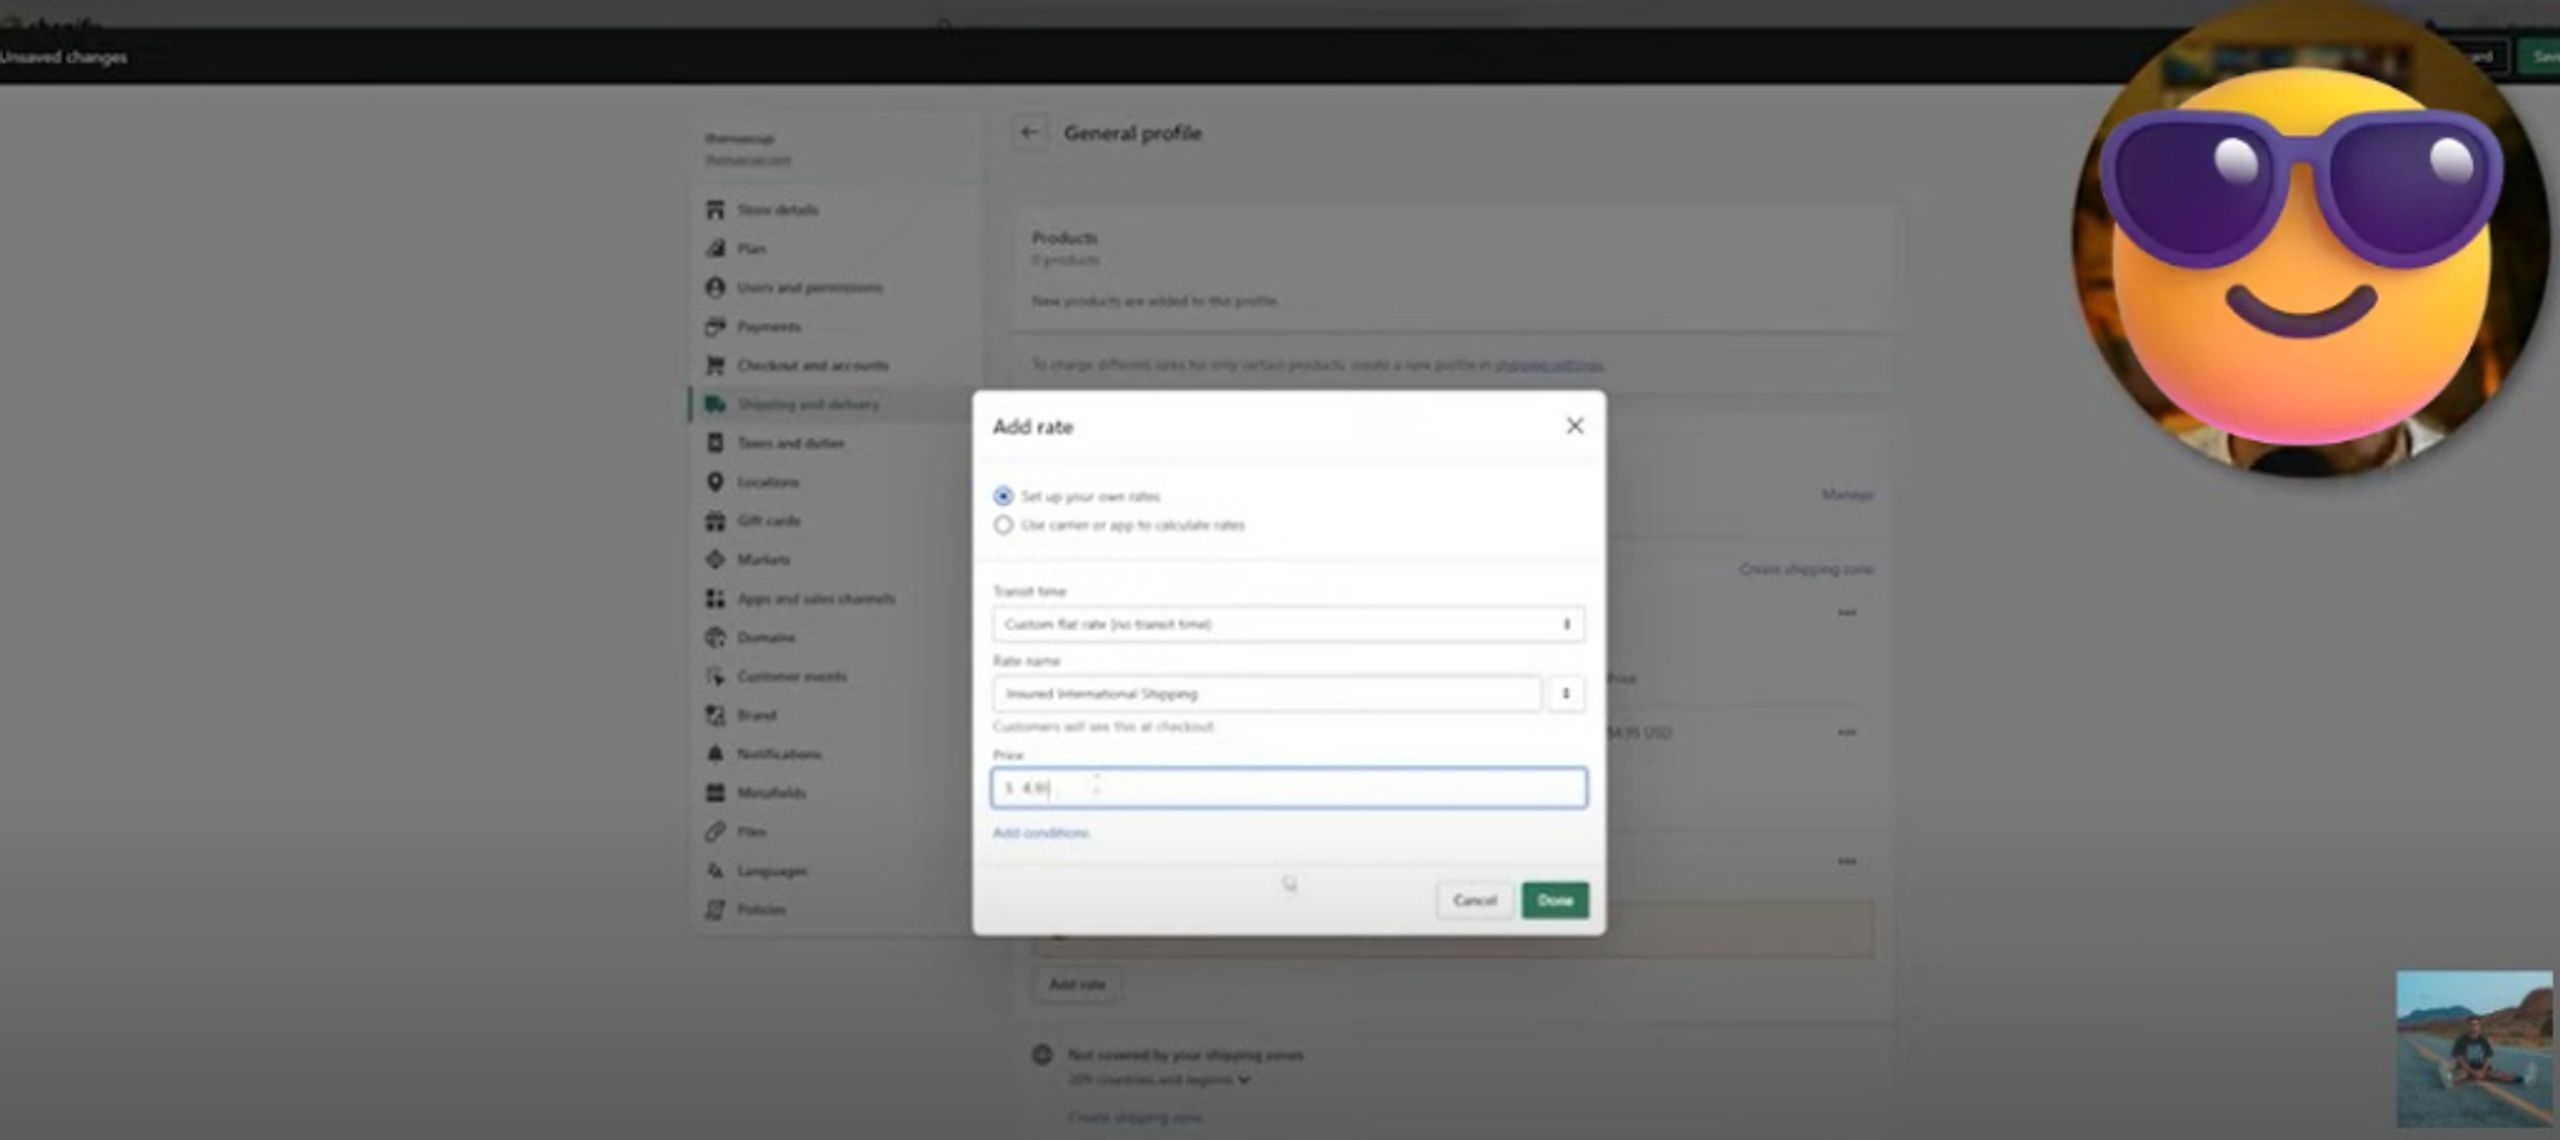Select 'Use carrier or app to calculate rates'

[x=1003, y=525]
